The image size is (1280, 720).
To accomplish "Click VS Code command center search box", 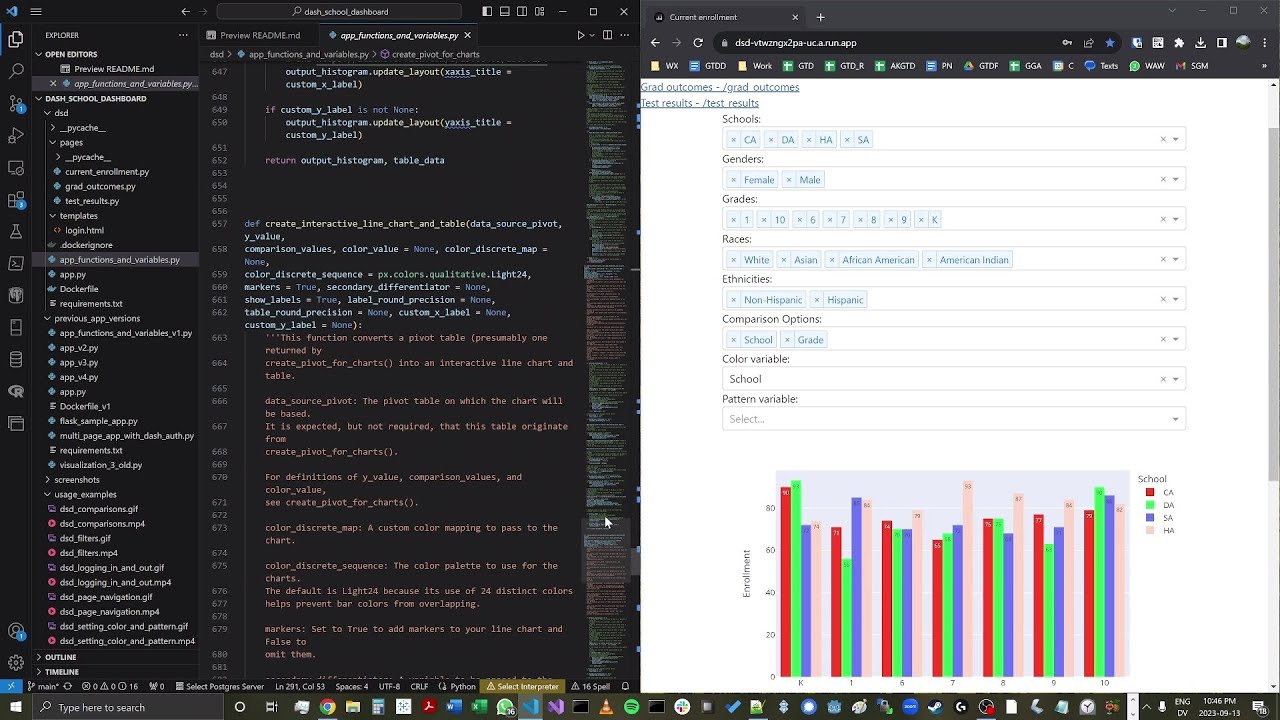I will coord(340,12).
